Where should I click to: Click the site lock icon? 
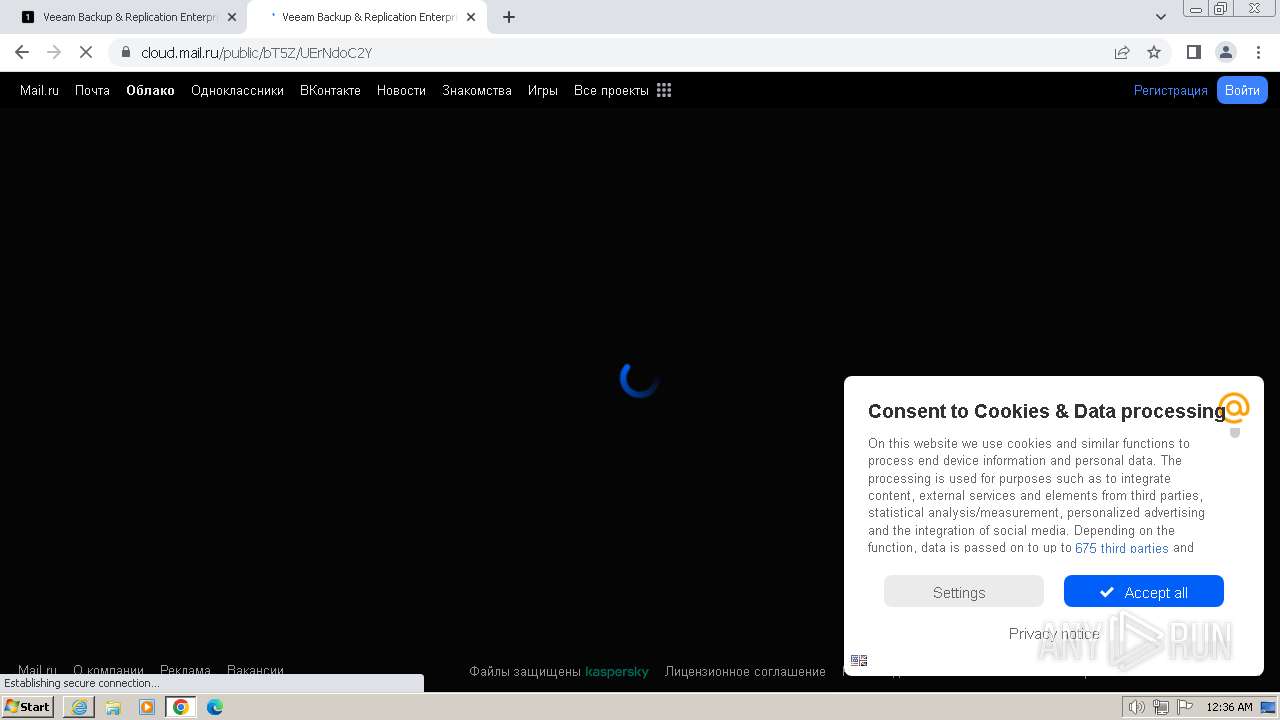coord(126,52)
